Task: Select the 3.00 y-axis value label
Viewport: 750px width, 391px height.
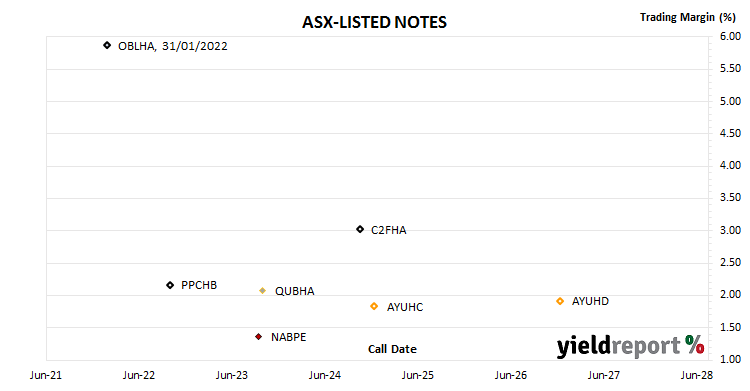Action: (x=730, y=230)
